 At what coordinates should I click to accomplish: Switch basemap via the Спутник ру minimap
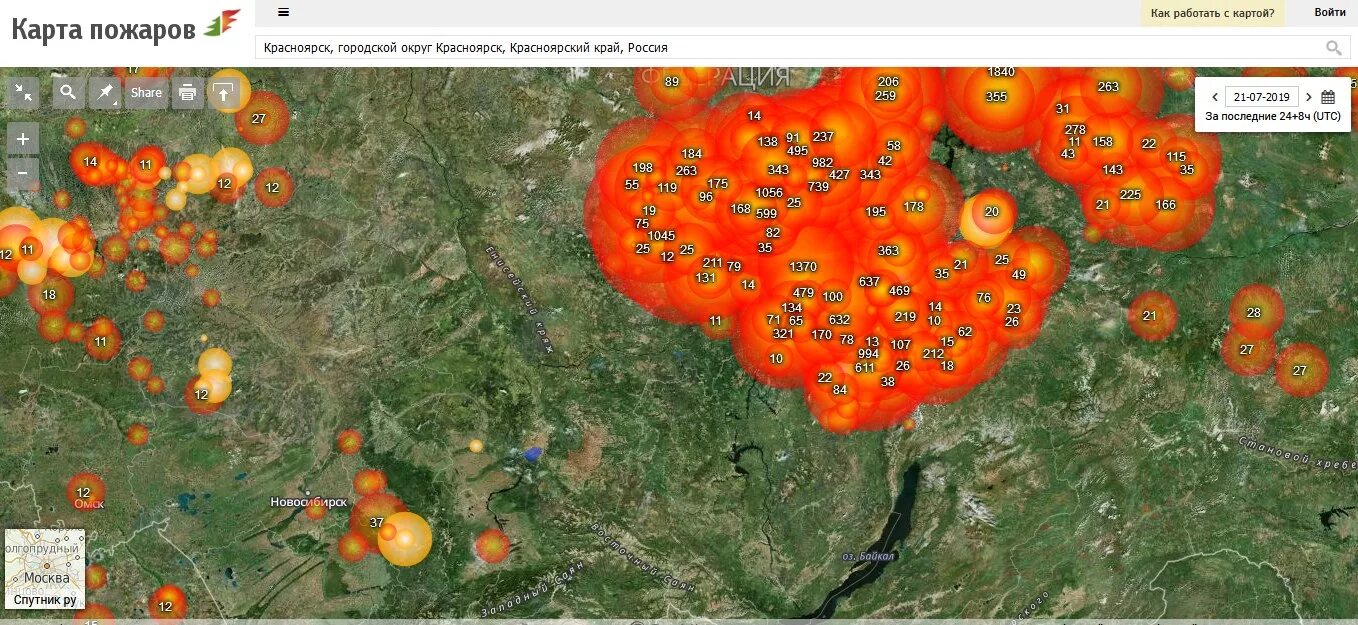(45, 569)
